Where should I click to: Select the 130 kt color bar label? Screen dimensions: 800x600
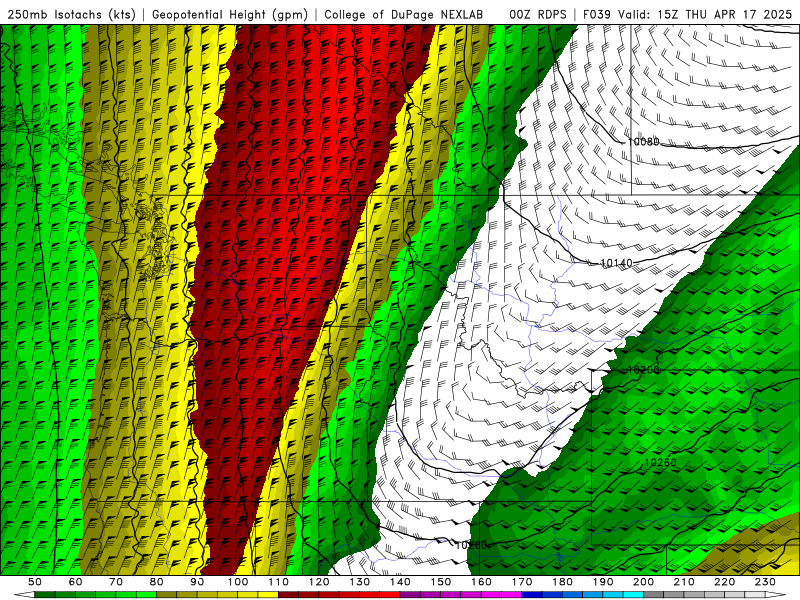pyautogui.click(x=360, y=582)
